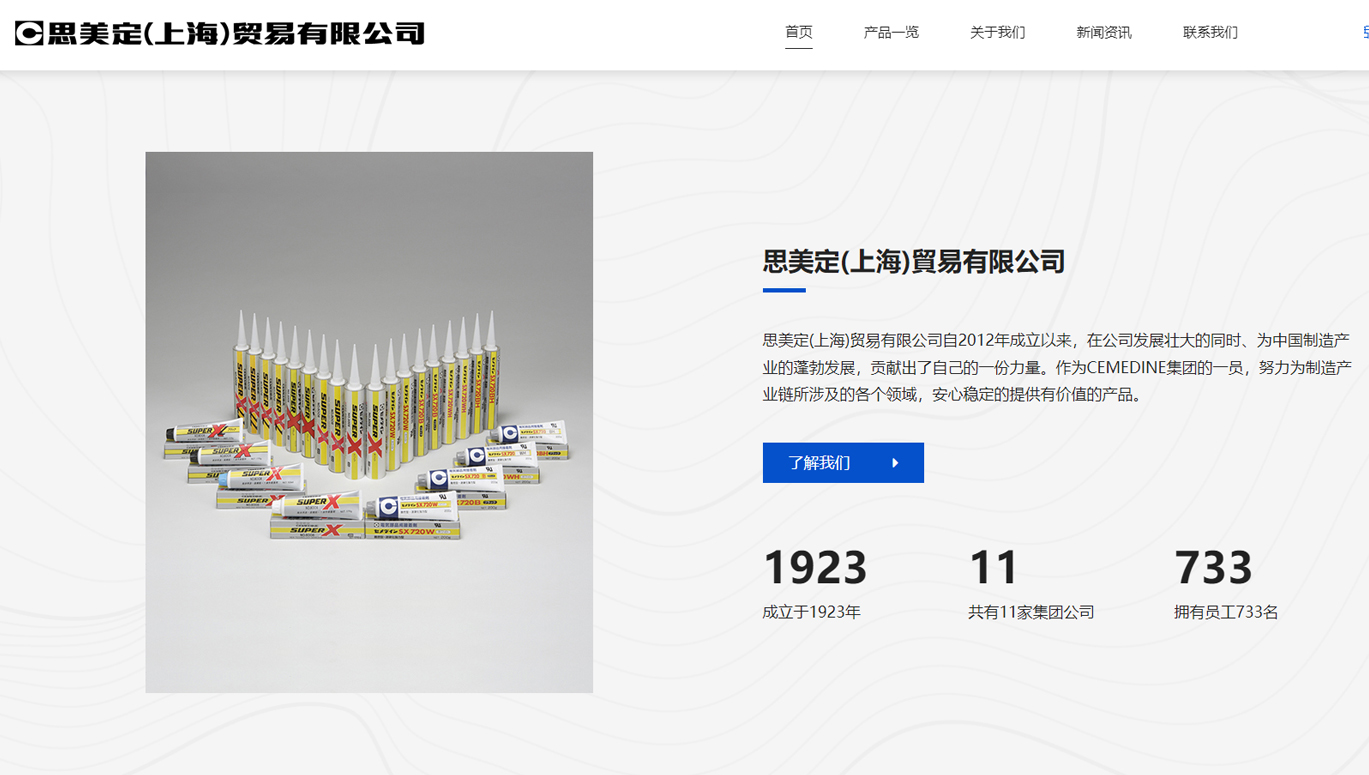Viewport: 1369px width, 775px height.
Task: Open the 产品一览 menu item
Action: click(x=891, y=32)
